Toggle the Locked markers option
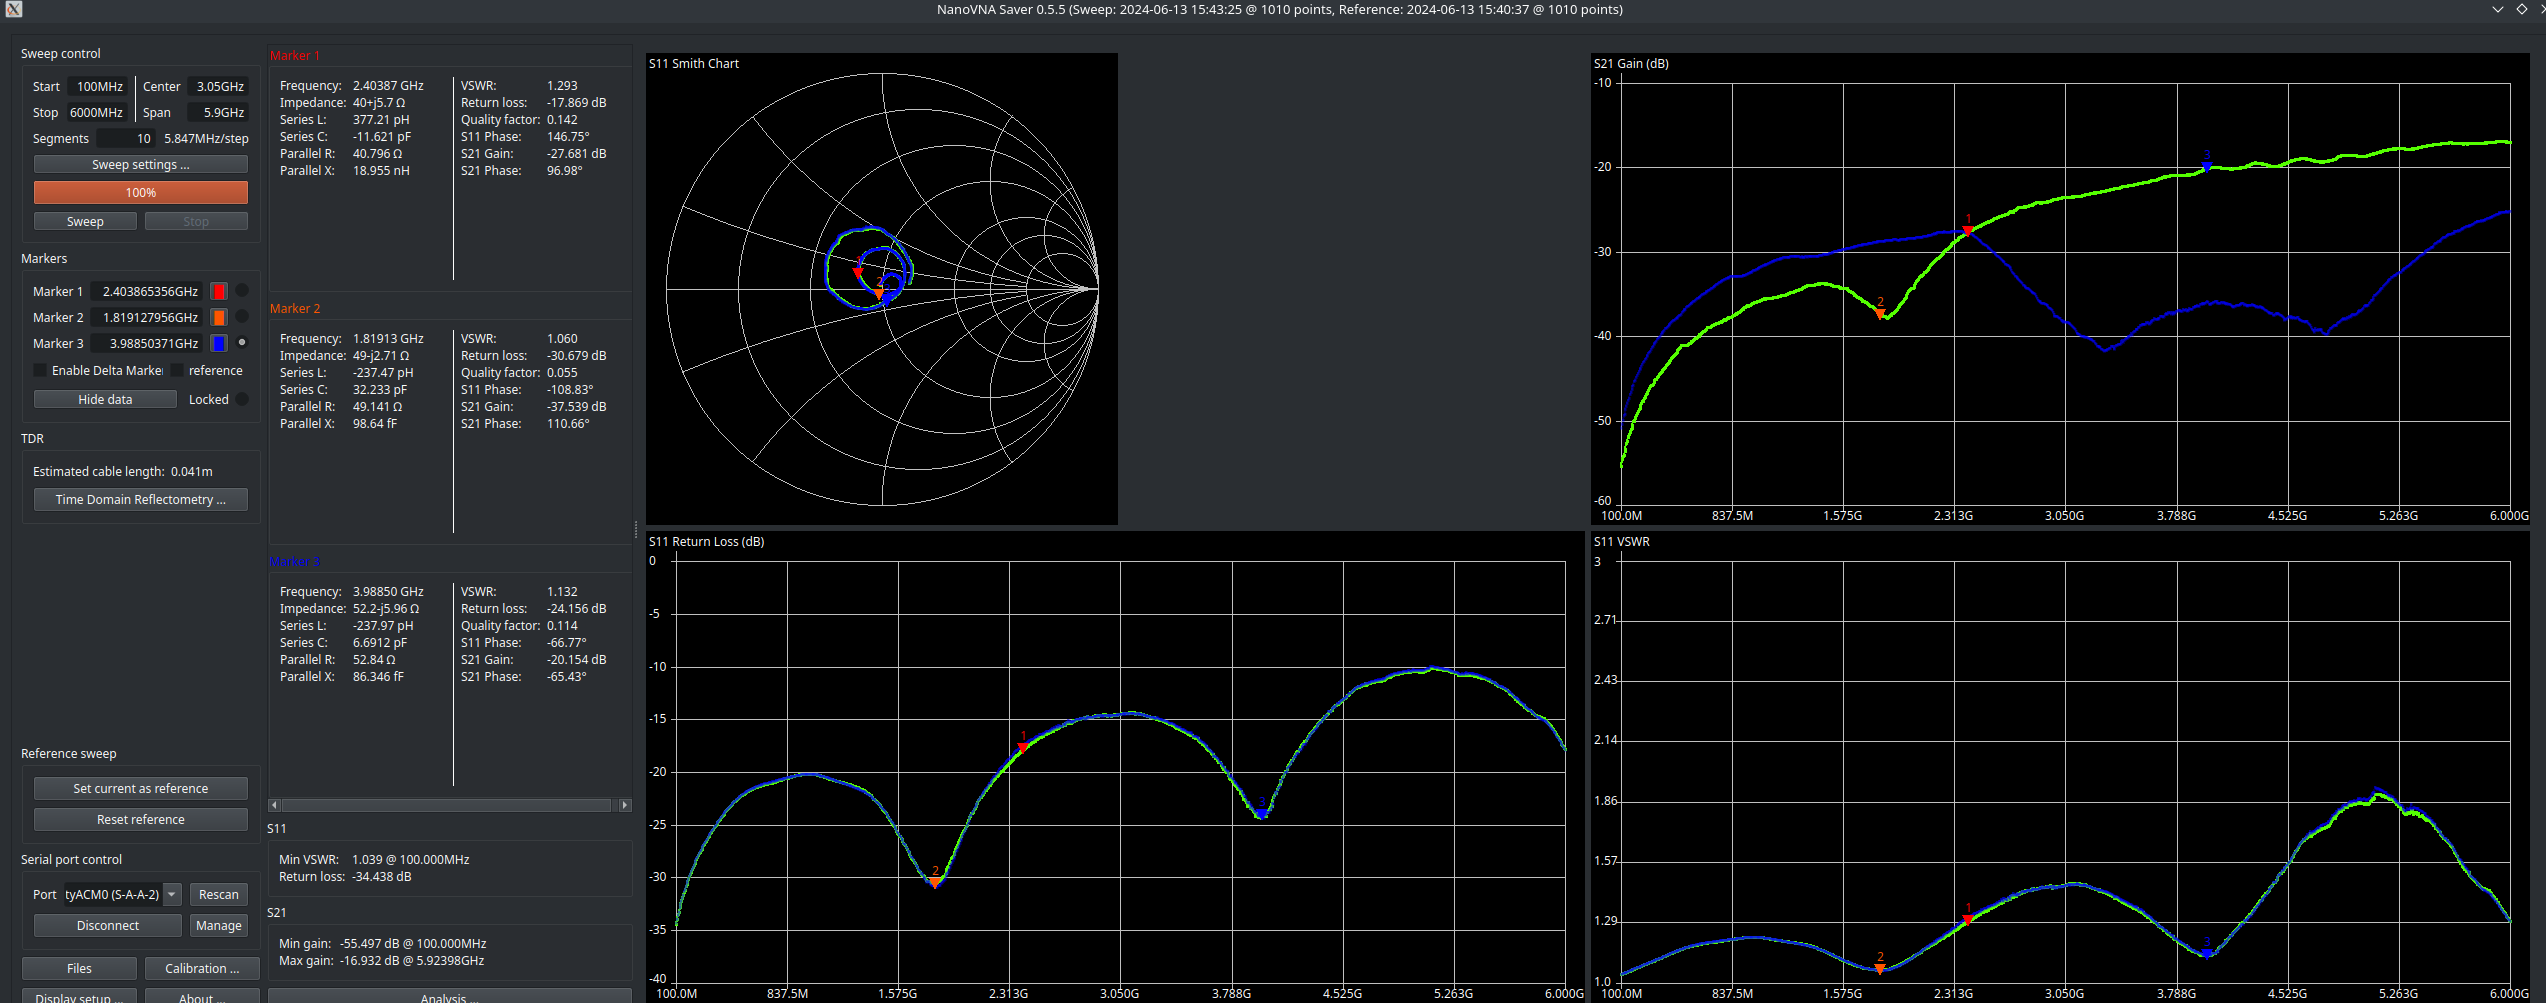Image resolution: width=2546 pixels, height=1003 pixels. (242, 399)
